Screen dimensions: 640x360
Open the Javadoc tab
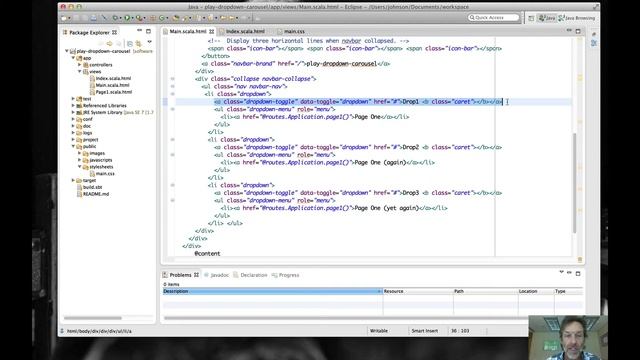pos(216,275)
